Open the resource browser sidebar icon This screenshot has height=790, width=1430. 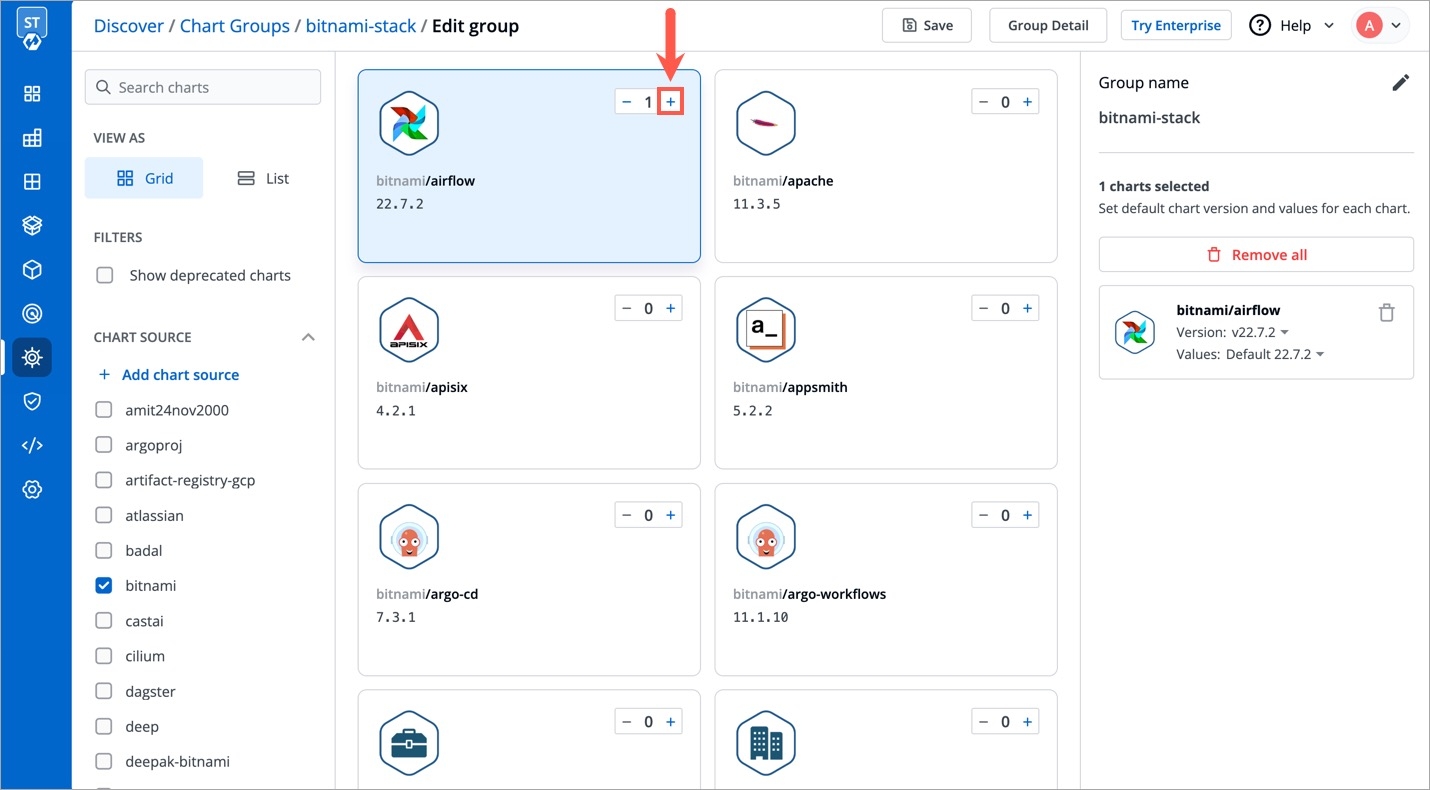32,182
